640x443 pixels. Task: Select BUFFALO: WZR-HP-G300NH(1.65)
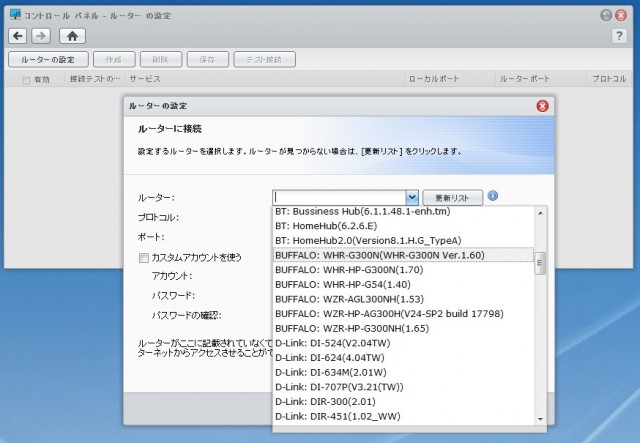(x=403, y=329)
